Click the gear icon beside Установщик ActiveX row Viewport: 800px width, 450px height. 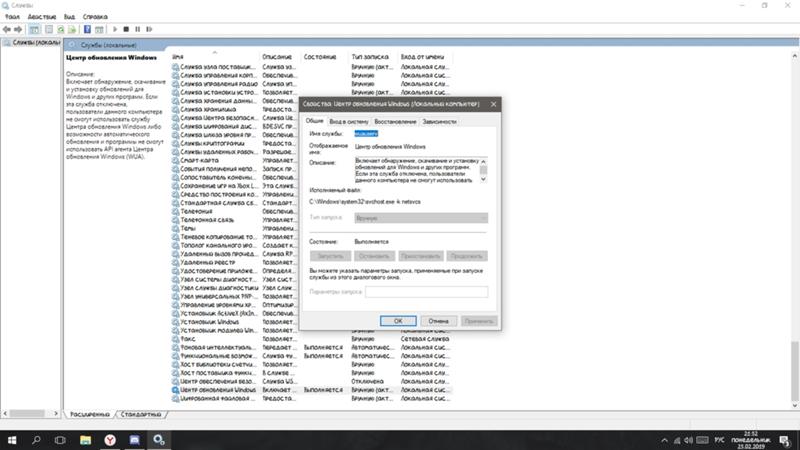[176, 313]
